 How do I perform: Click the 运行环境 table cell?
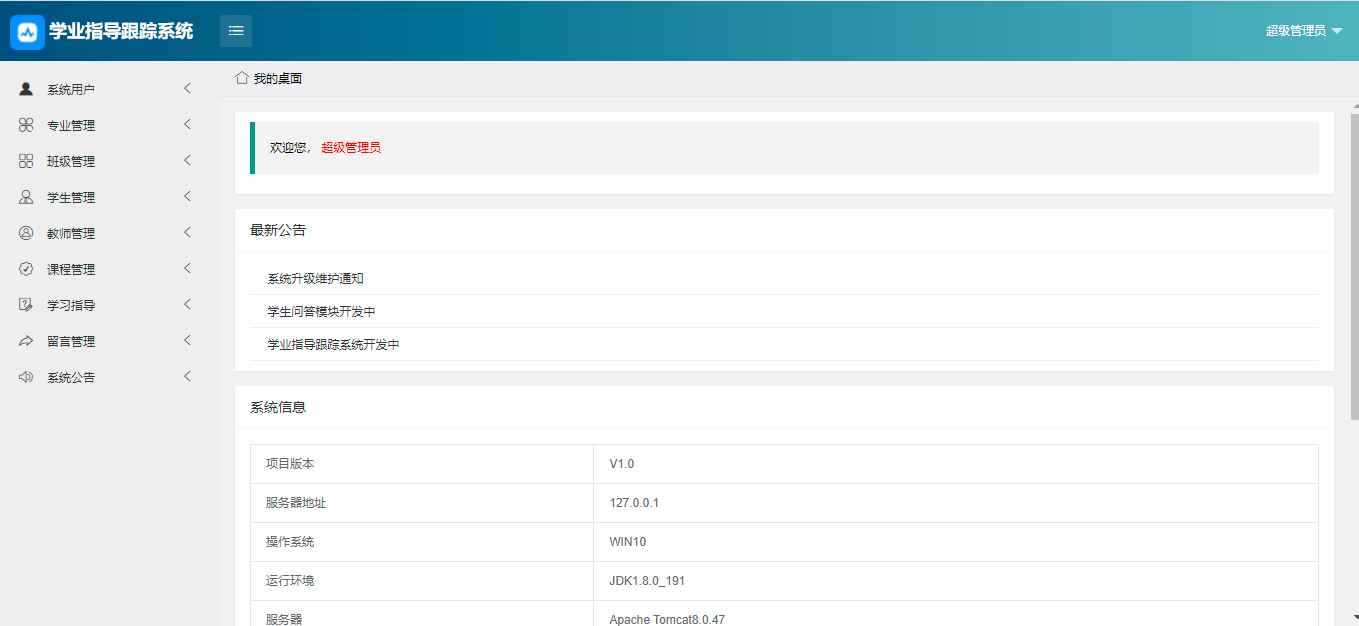[x=422, y=581]
